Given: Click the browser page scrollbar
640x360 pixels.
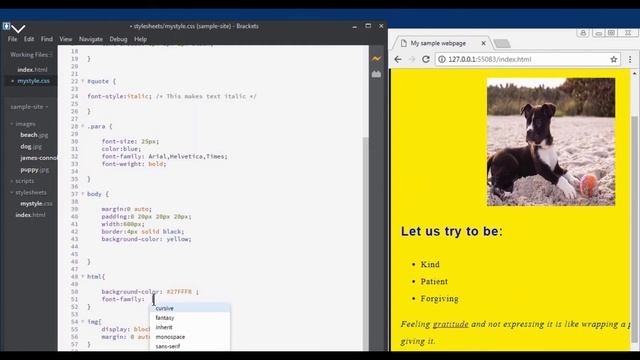Looking at the screenshot, I should tap(634, 229).
